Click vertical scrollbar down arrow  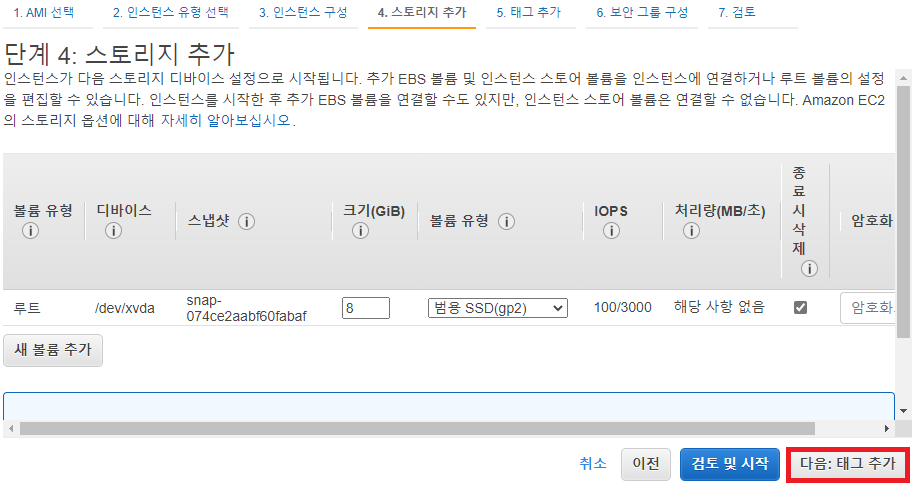904,411
